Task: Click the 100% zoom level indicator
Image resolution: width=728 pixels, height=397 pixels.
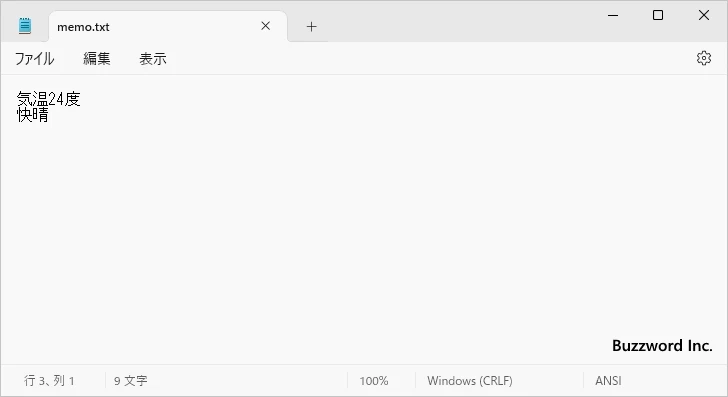Action: 374,381
